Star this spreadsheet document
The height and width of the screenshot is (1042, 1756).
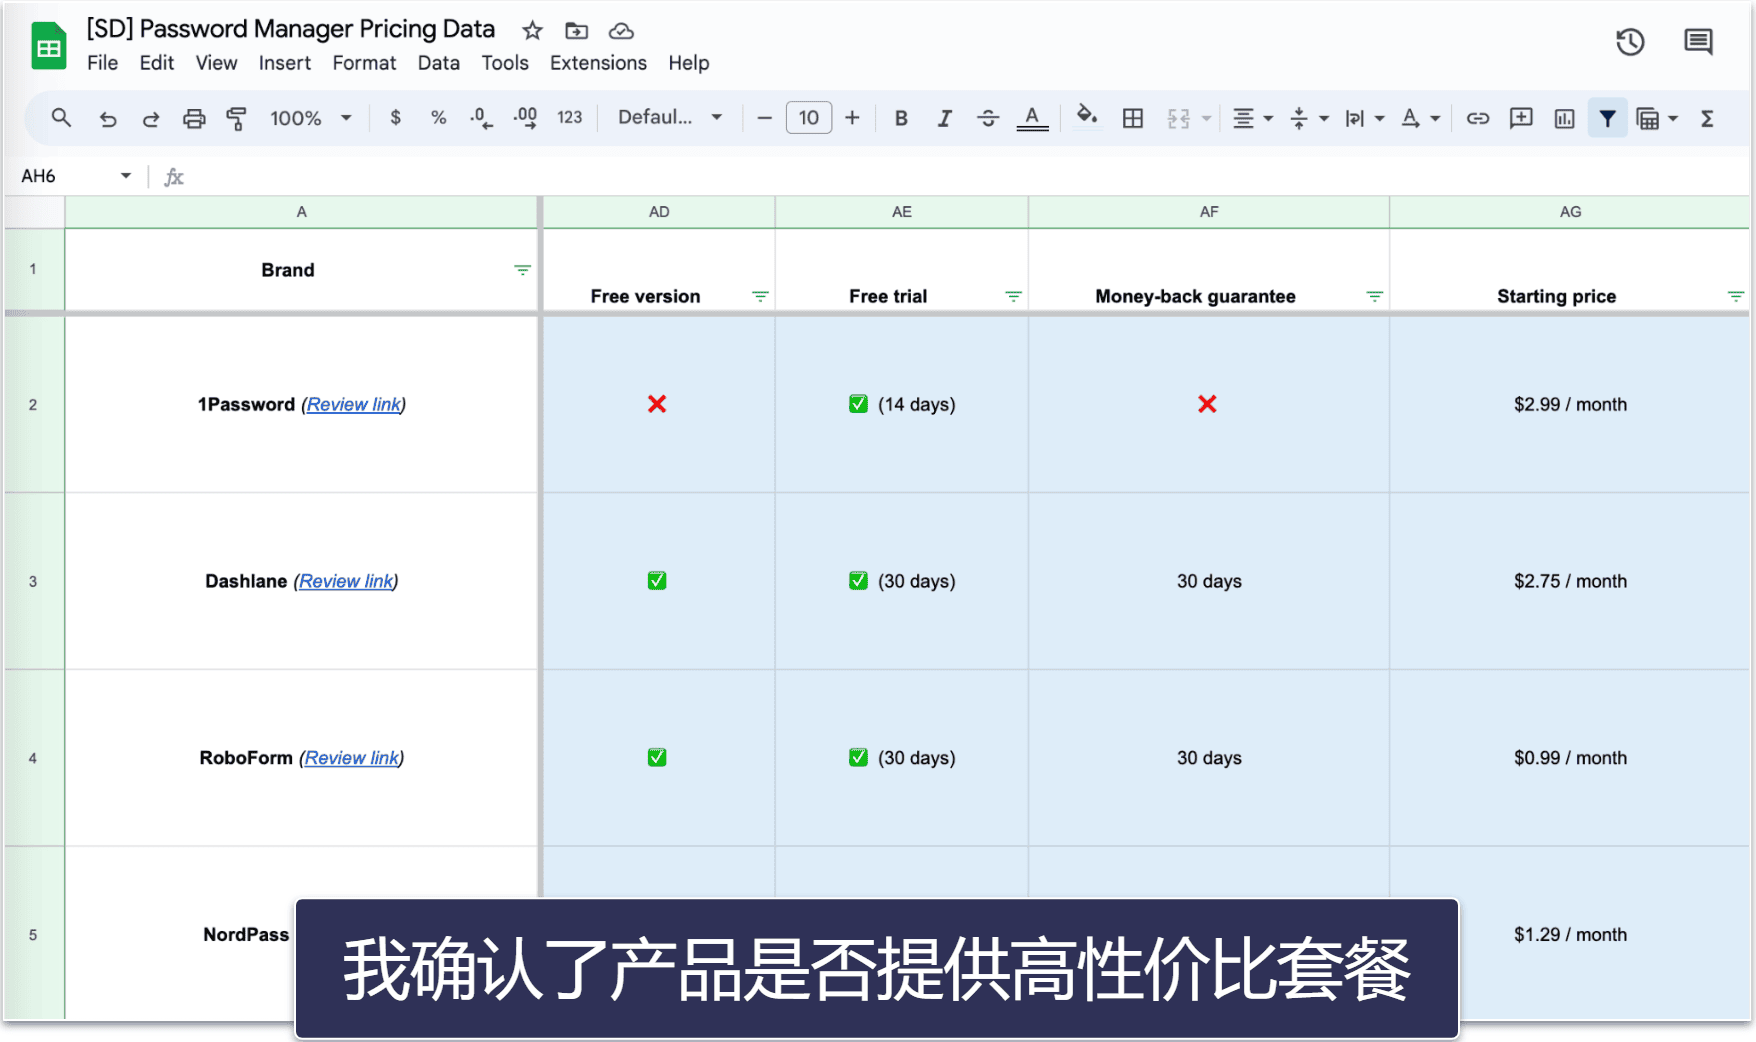click(532, 31)
